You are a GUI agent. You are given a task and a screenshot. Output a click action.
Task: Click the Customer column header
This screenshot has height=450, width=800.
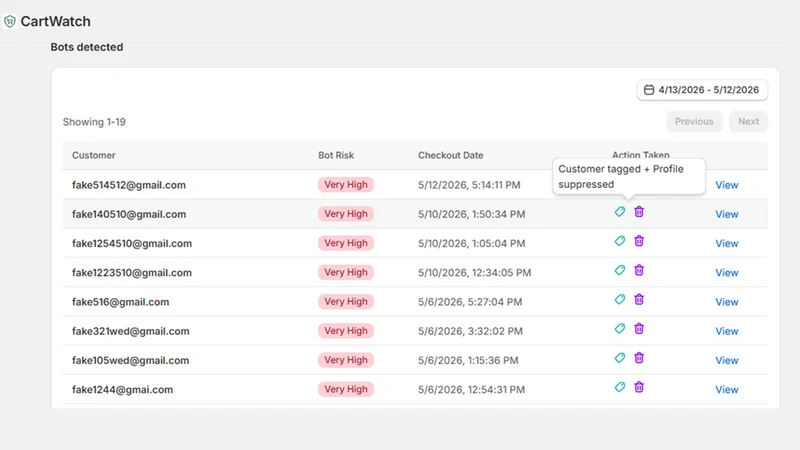pos(93,155)
